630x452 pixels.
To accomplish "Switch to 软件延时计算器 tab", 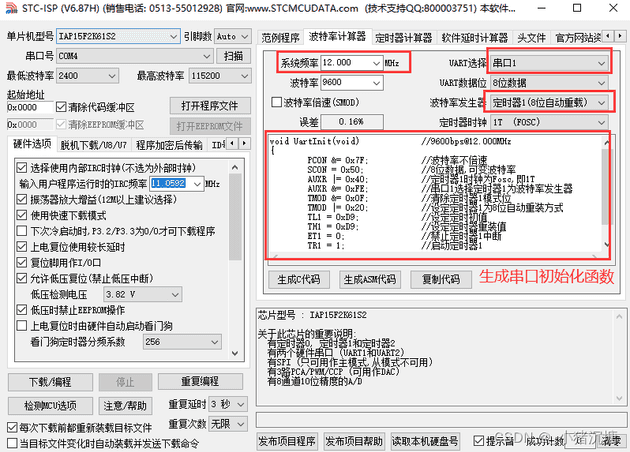I will click(x=475, y=38).
